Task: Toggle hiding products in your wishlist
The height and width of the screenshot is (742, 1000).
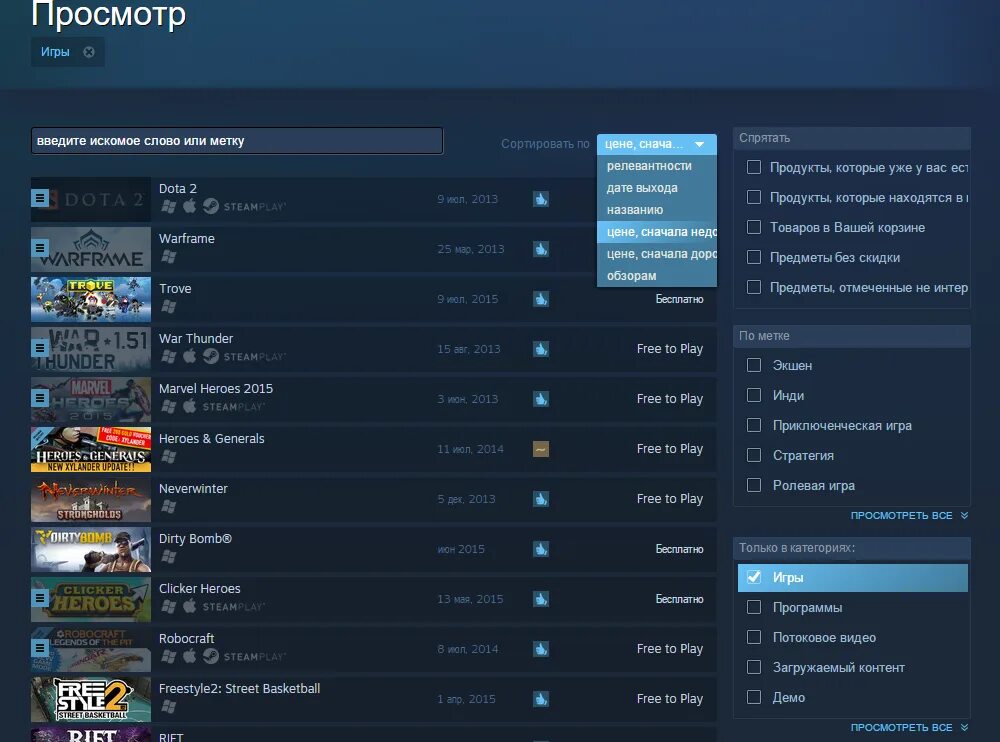Action: (x=754, y=197)
